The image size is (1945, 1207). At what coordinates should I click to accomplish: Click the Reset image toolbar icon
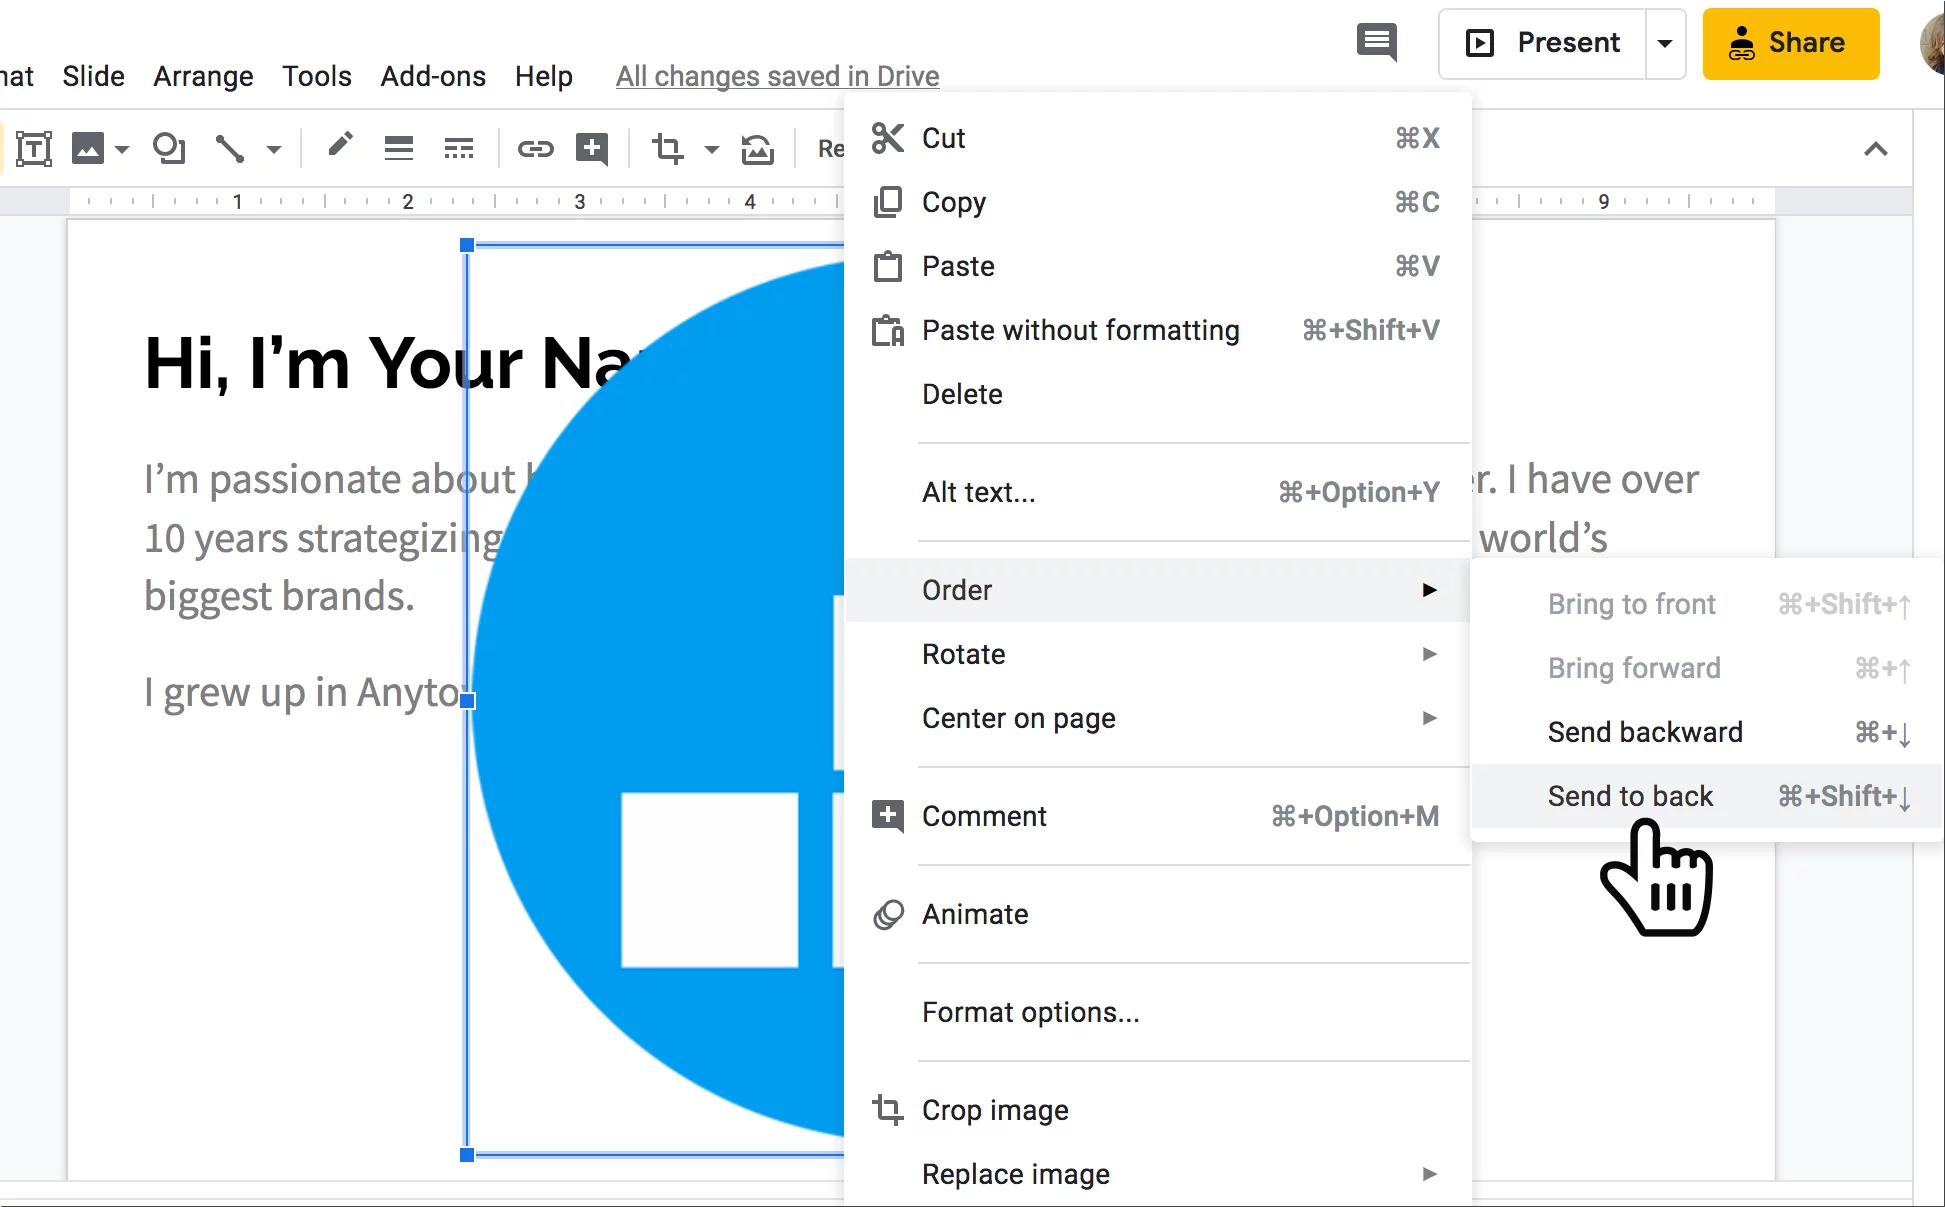758,149
